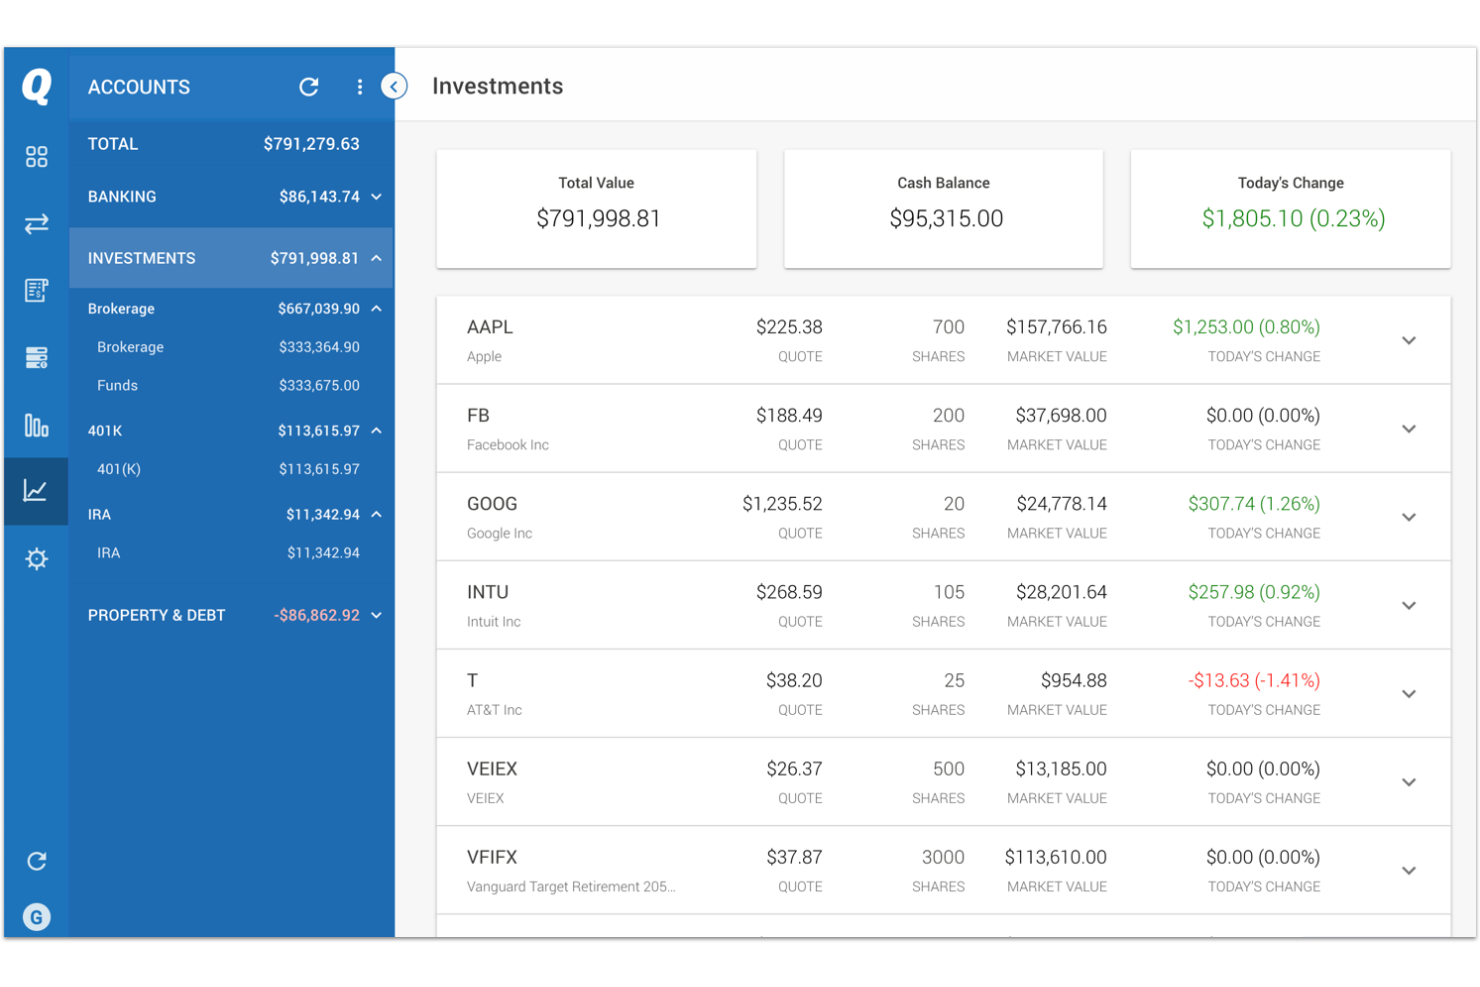
Task: Expand the VEIEX holding row chevron
Action: pos(1408,783)
